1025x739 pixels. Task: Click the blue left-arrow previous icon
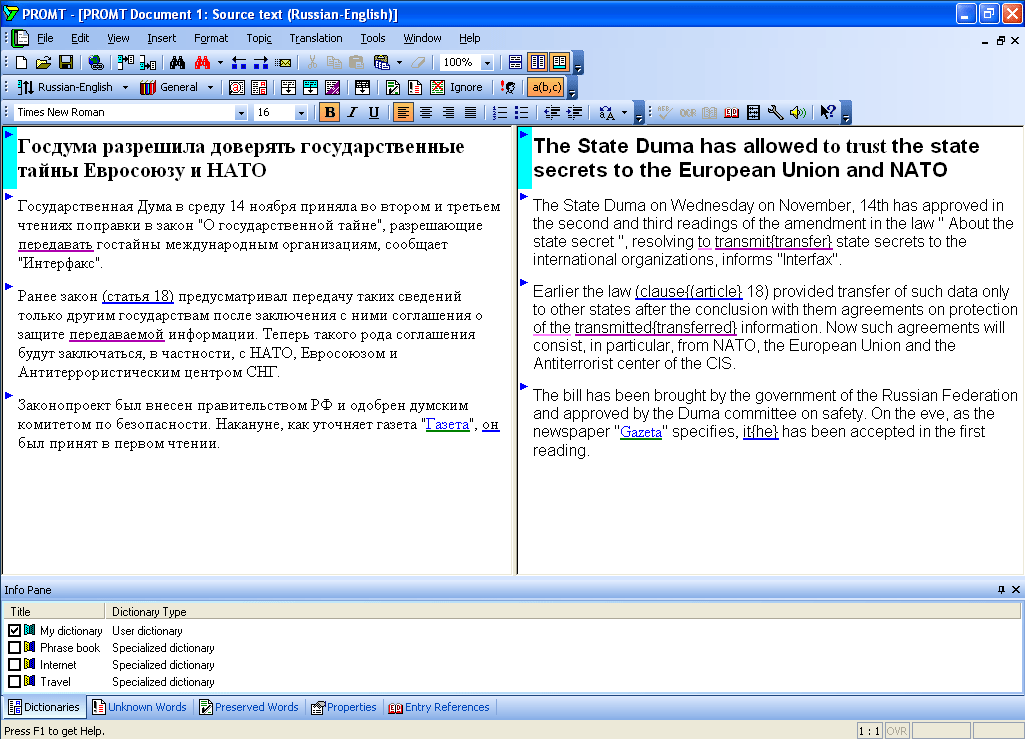[x=239, y=63]
